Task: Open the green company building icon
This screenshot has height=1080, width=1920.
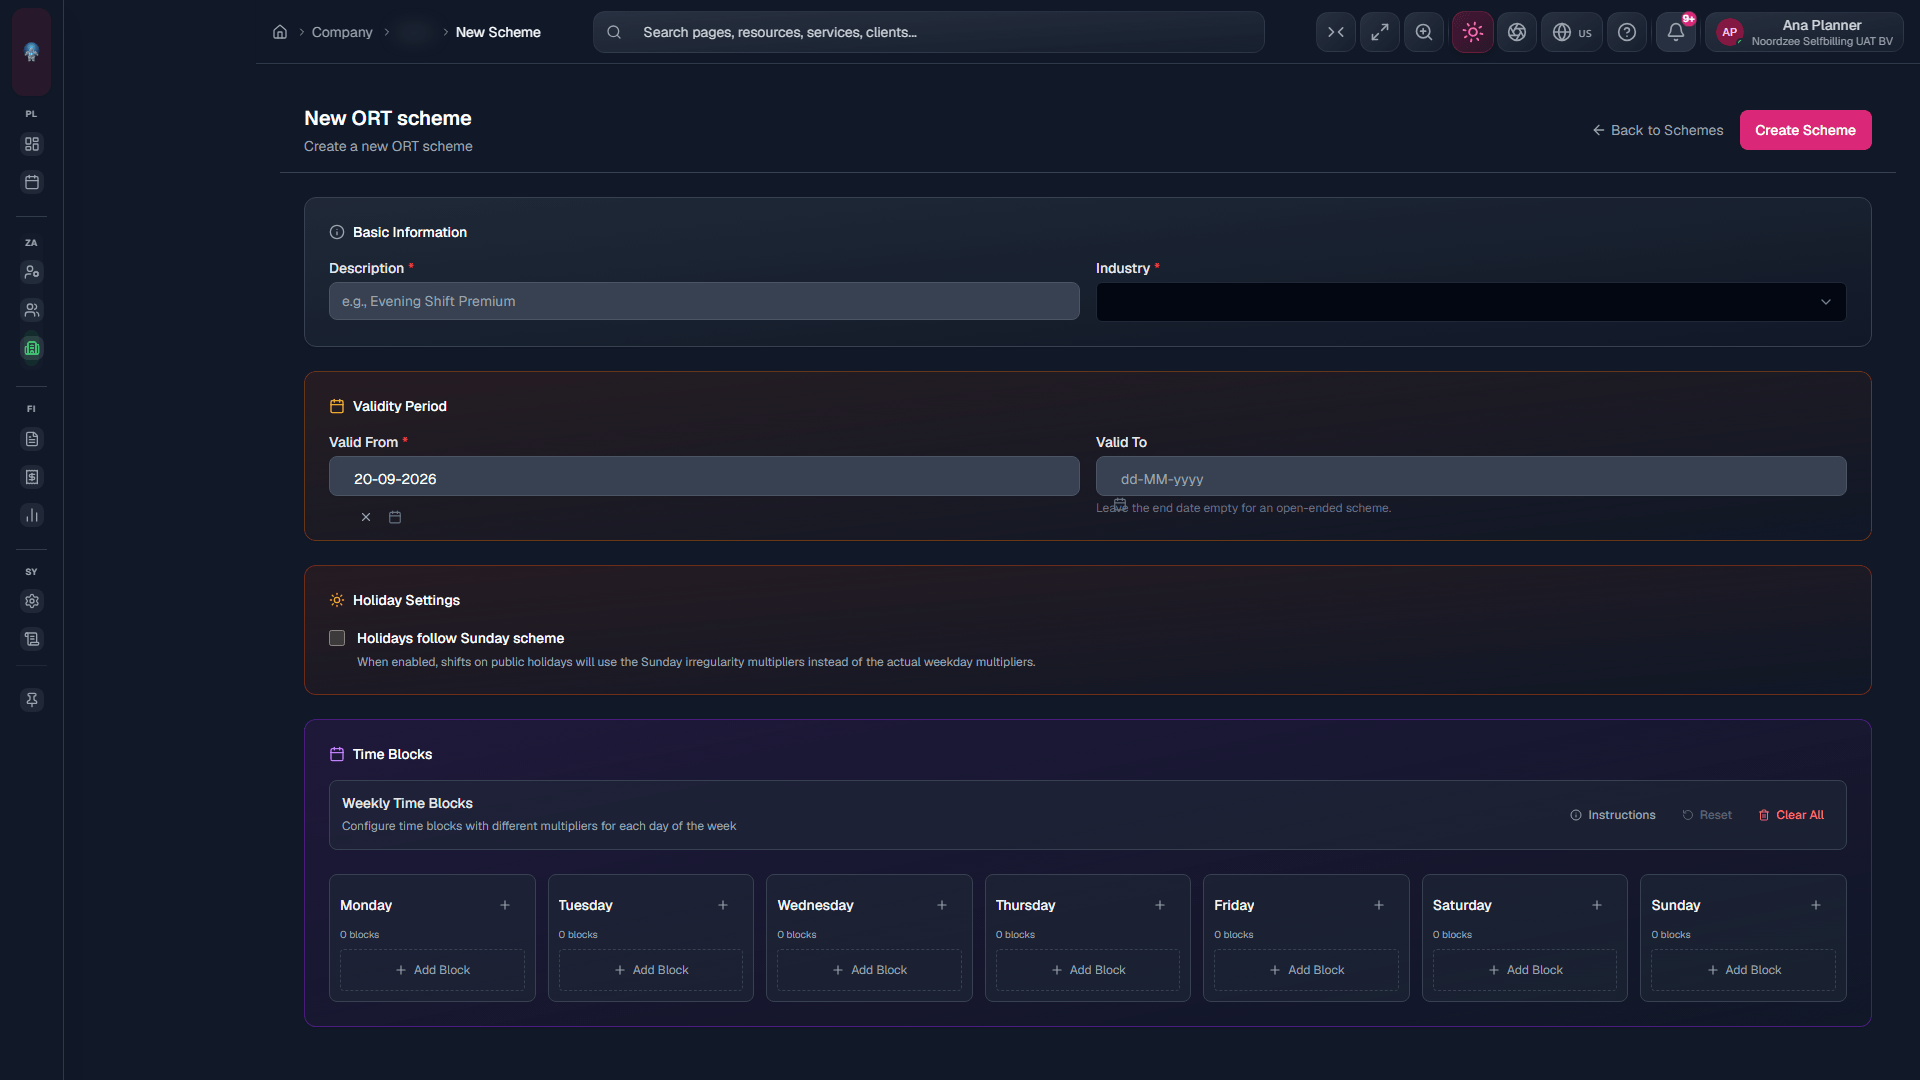Action: [x=32, y=348]
